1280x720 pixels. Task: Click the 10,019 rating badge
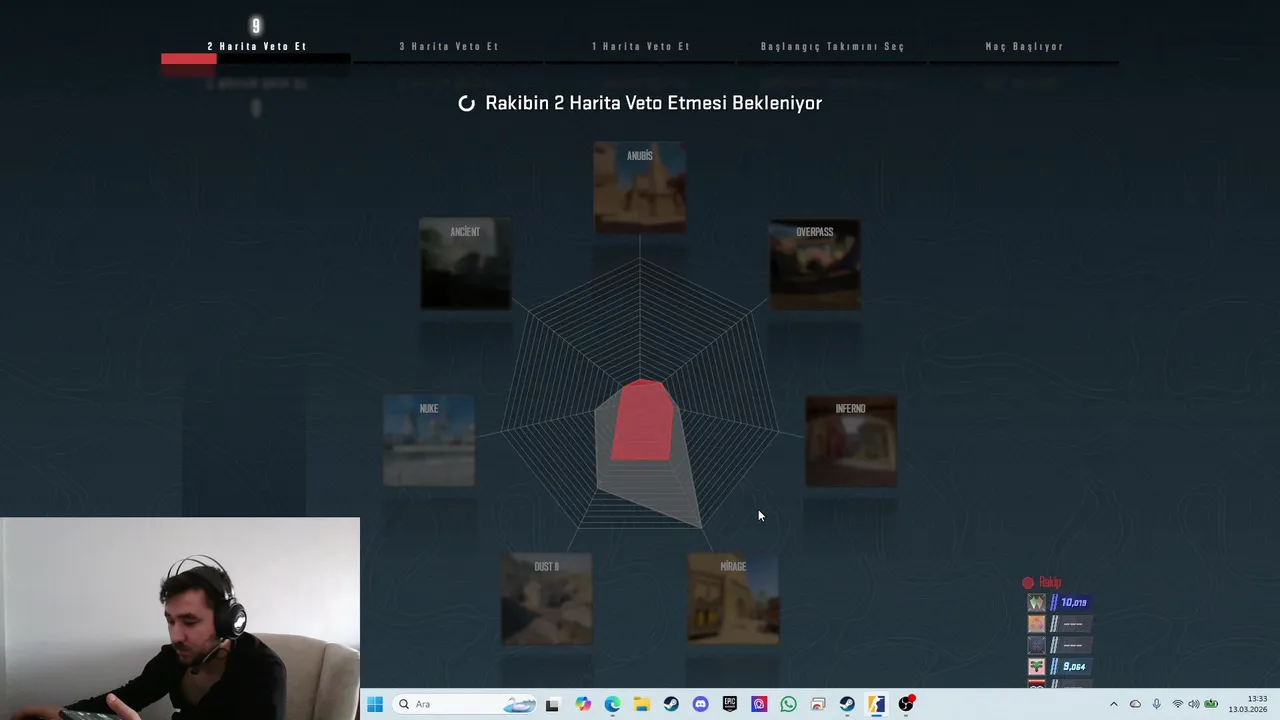pos(1070,603)
